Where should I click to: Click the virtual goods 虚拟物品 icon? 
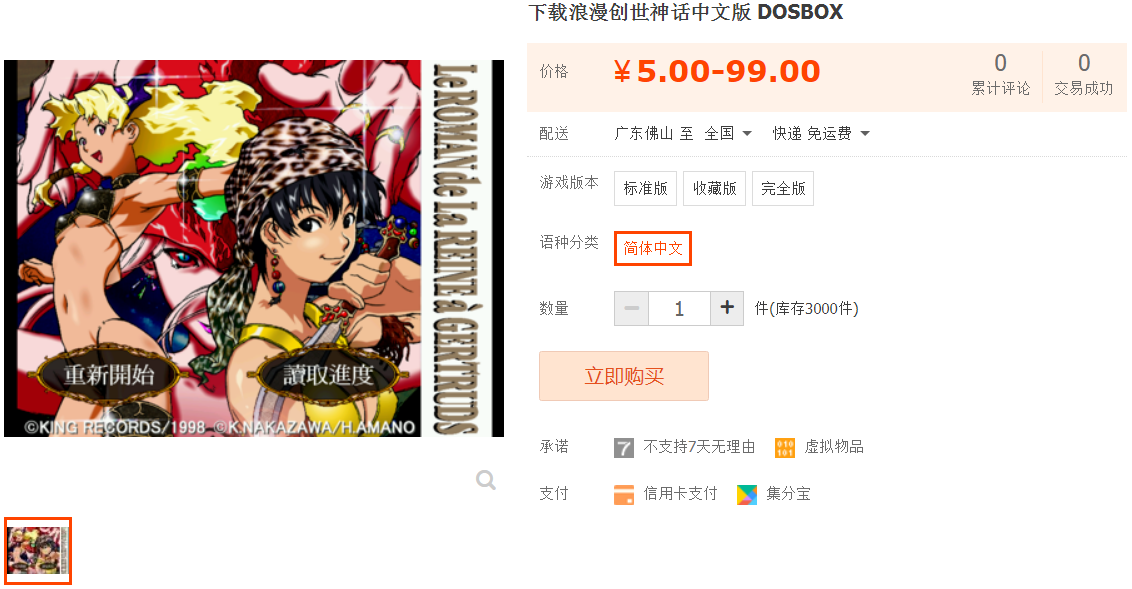point(785,448)
